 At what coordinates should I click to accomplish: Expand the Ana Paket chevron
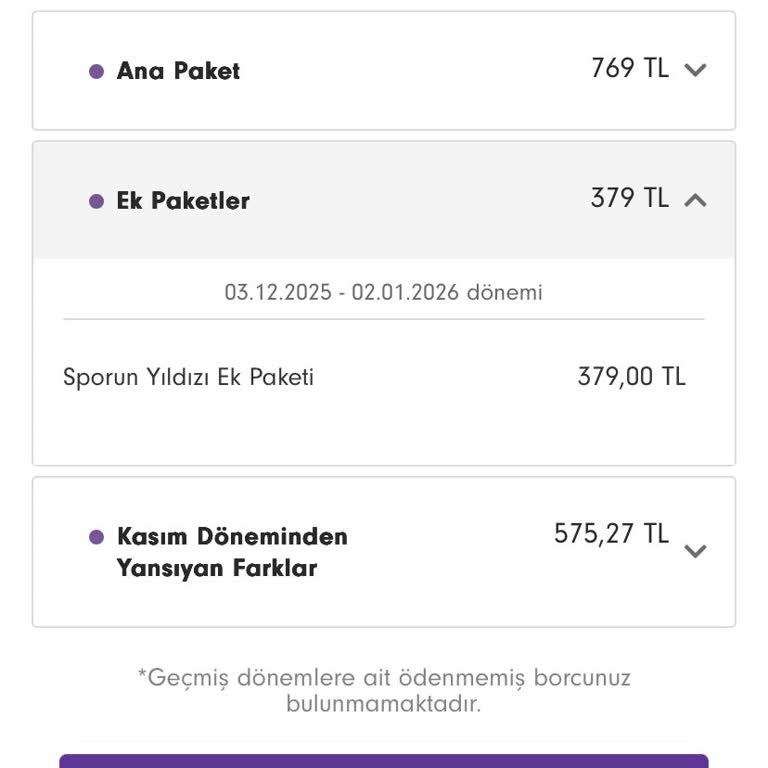[695, 70]
